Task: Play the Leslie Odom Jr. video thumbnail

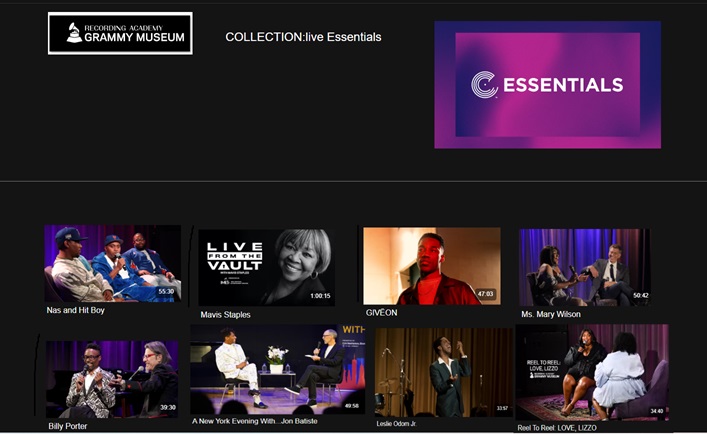Action: [443, 372]
